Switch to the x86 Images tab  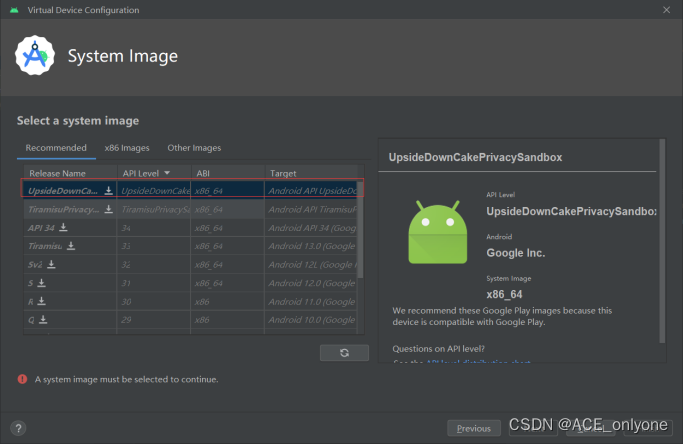click(x=127, y=148)
